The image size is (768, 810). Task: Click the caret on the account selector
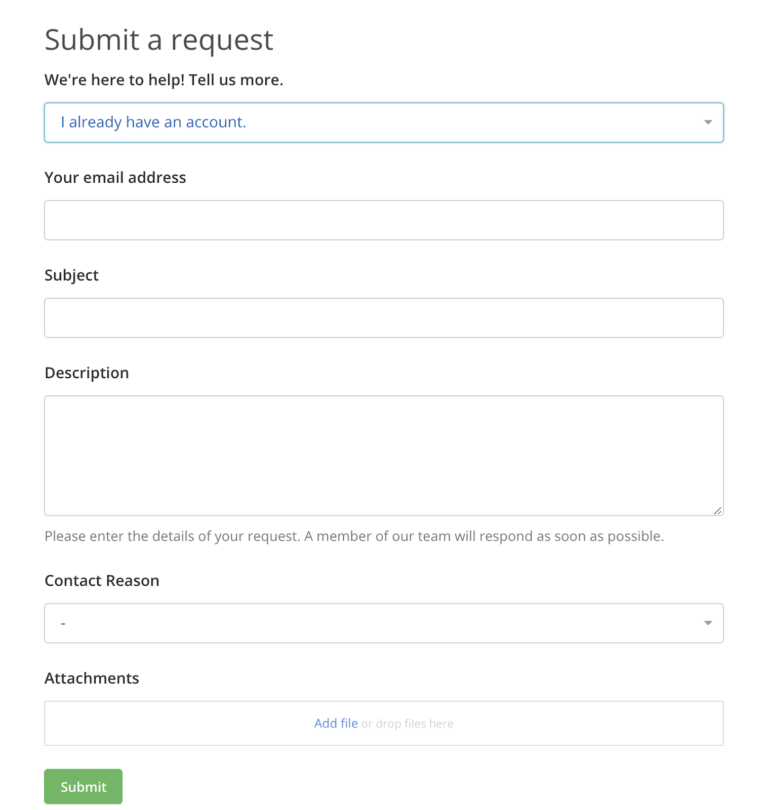pyautogui.click(x=710, y=122)
